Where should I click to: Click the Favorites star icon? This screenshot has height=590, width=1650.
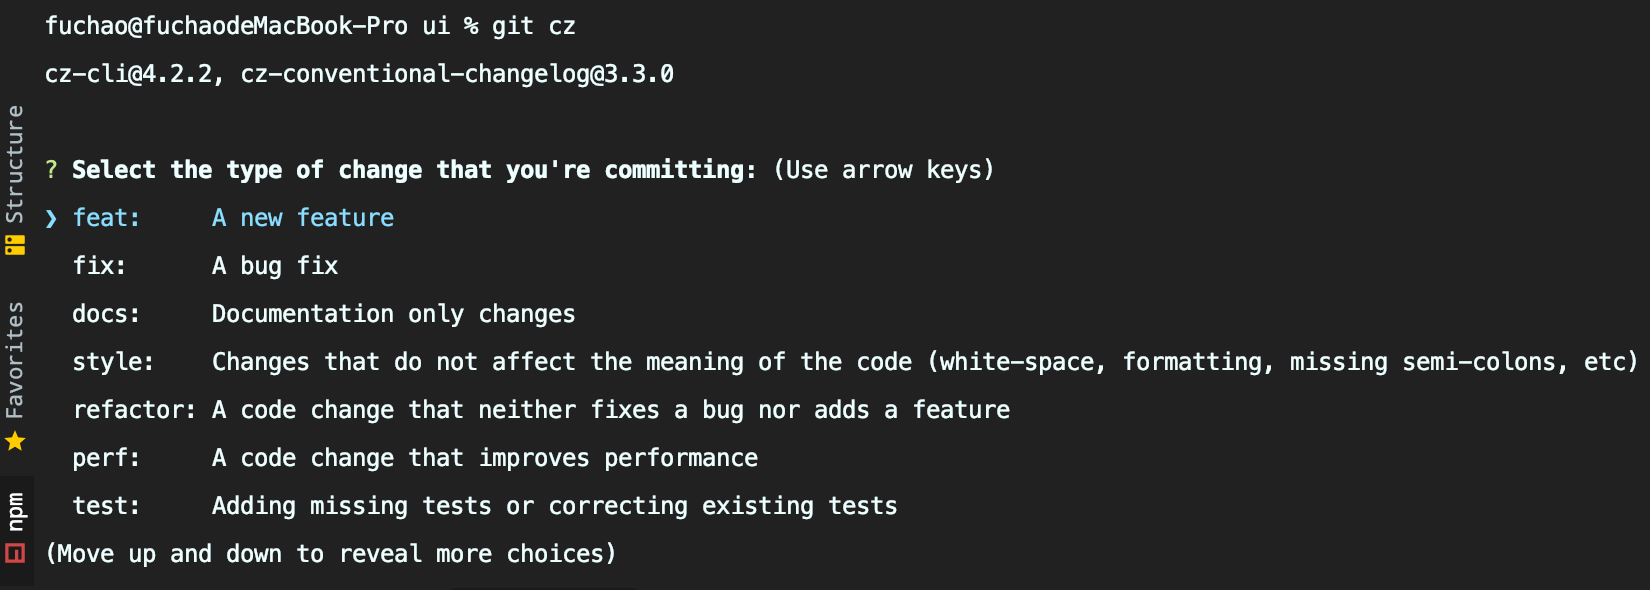[15, 441]
